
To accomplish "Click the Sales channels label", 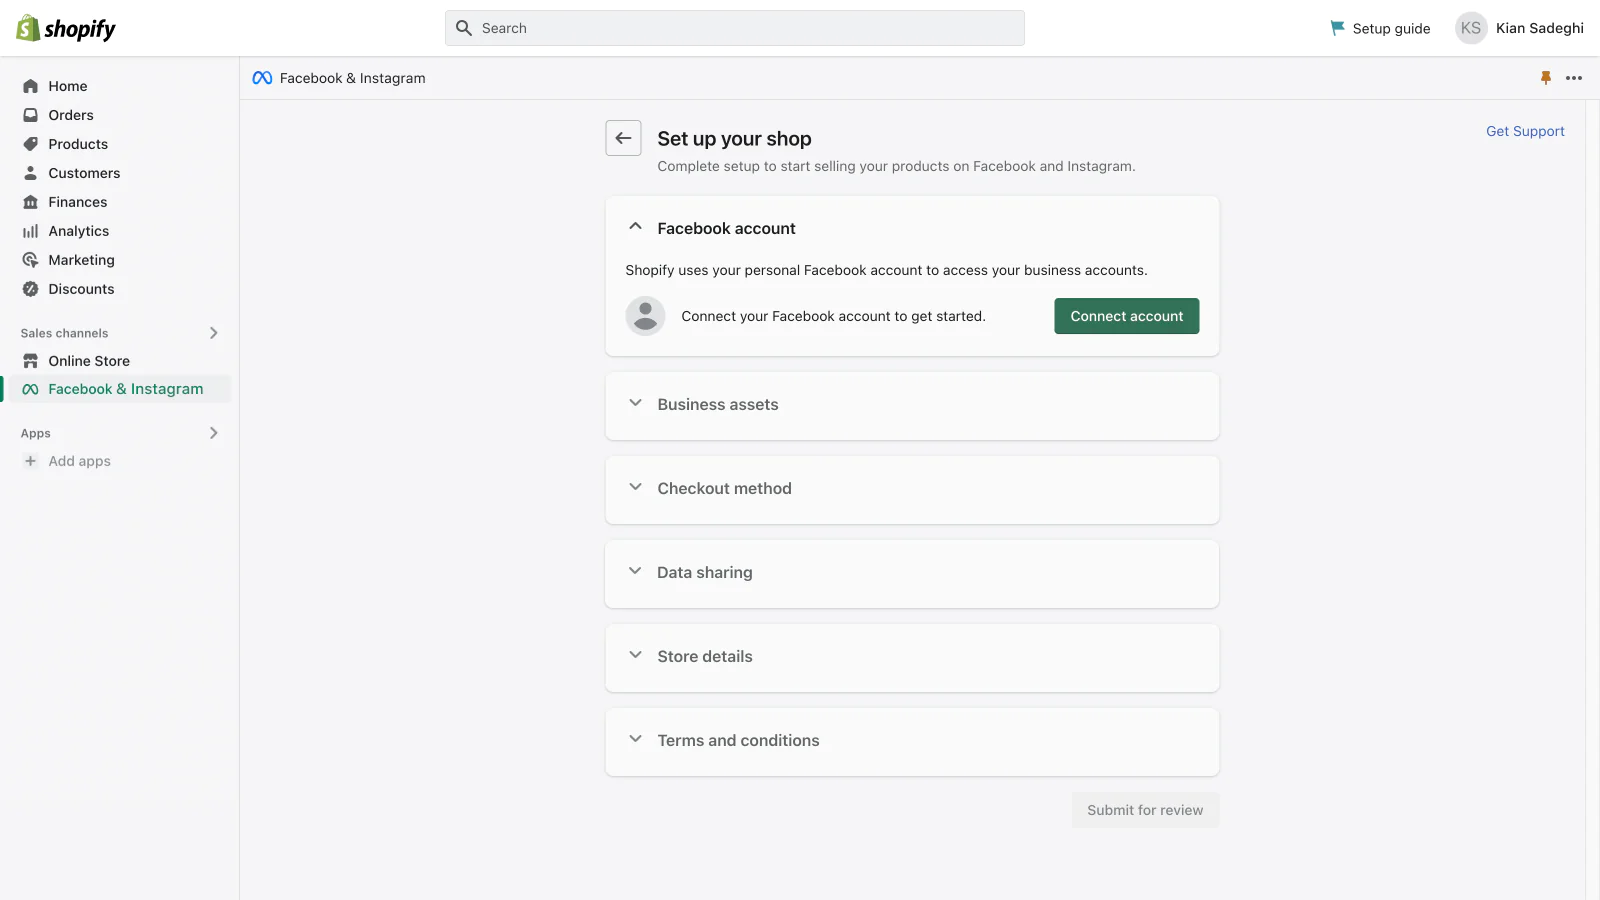I will pos(64,333).
